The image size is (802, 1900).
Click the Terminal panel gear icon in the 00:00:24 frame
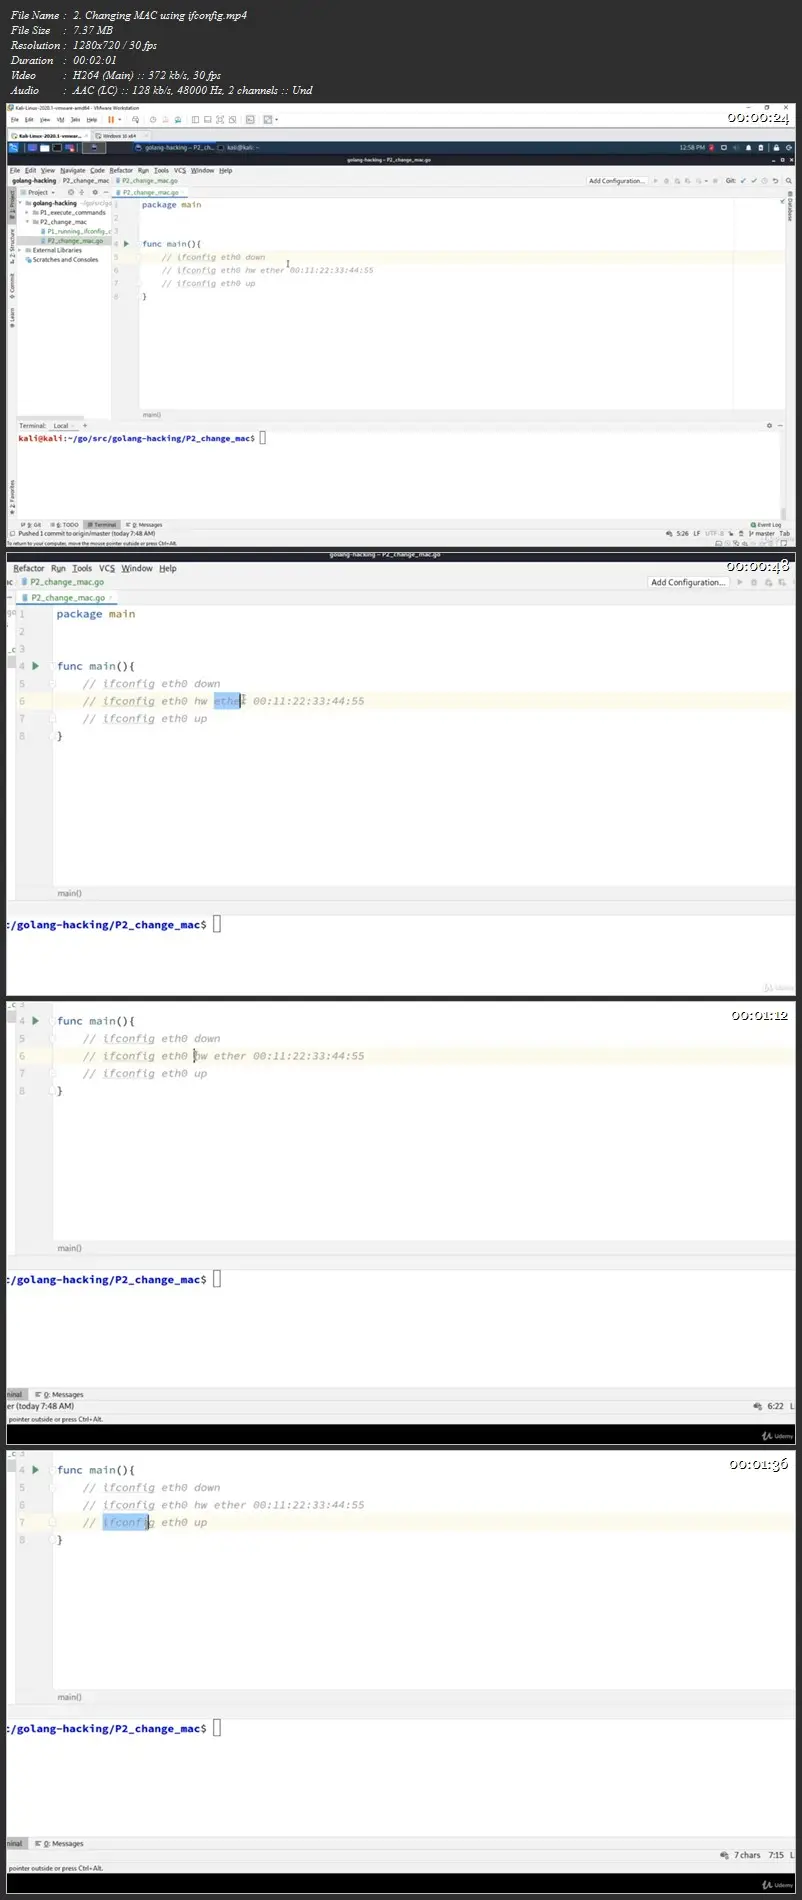(769, 426)
